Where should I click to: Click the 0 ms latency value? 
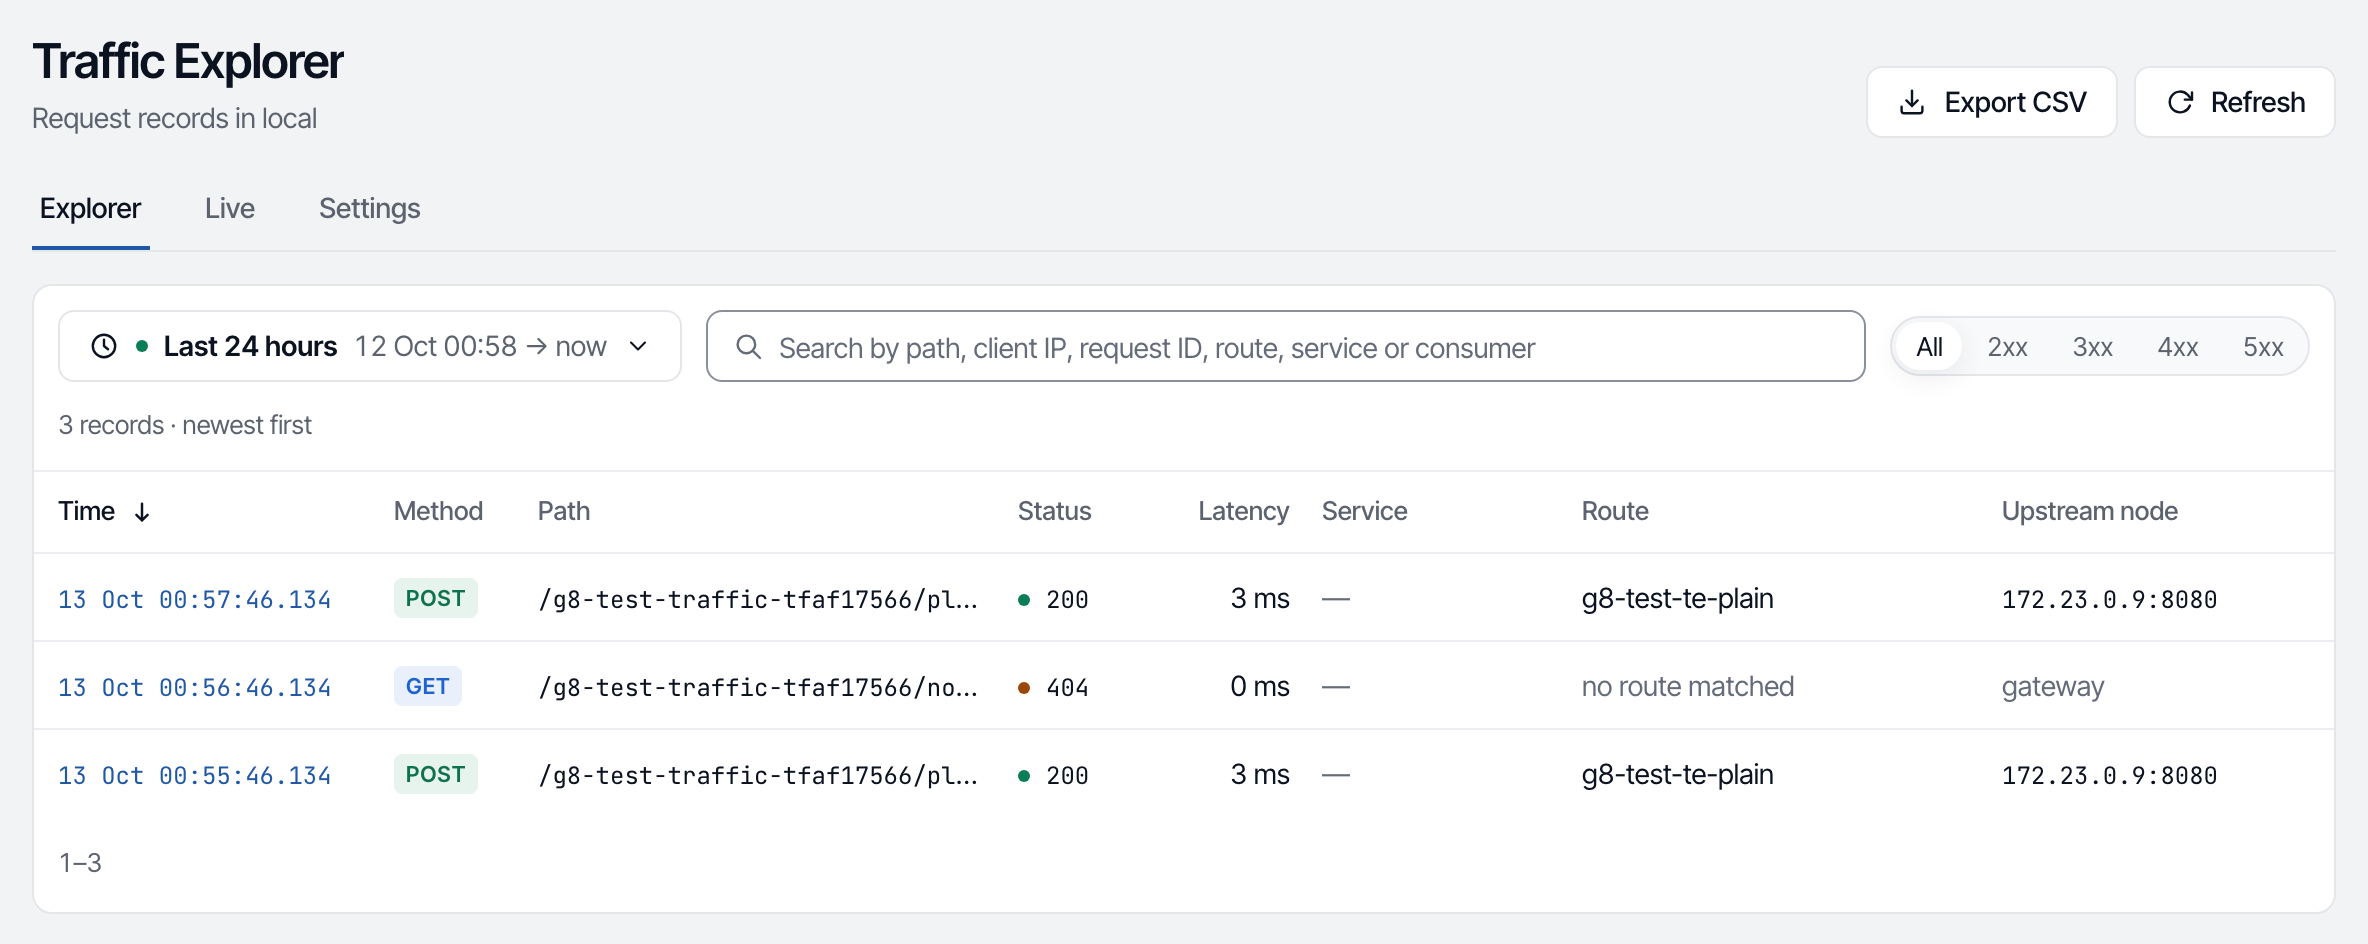coord(1260,686)
